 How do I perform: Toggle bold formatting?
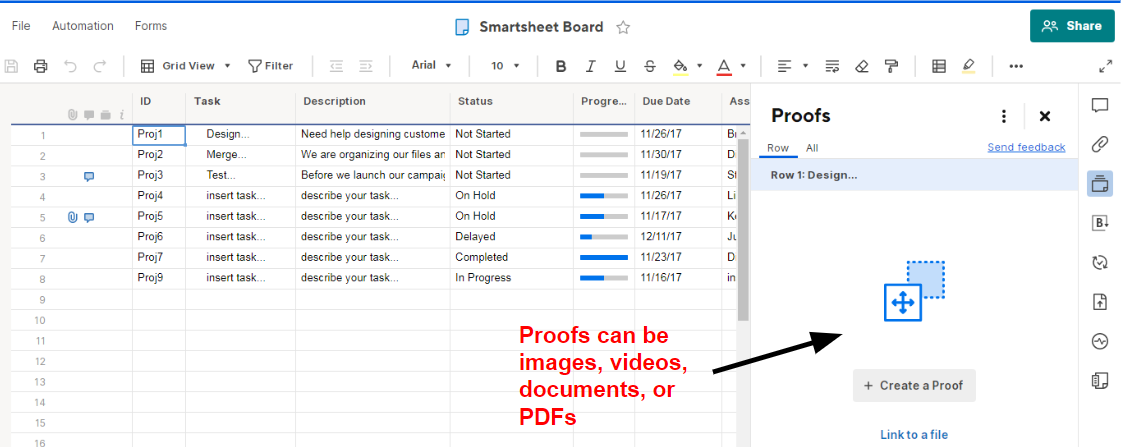pos(561,66)
